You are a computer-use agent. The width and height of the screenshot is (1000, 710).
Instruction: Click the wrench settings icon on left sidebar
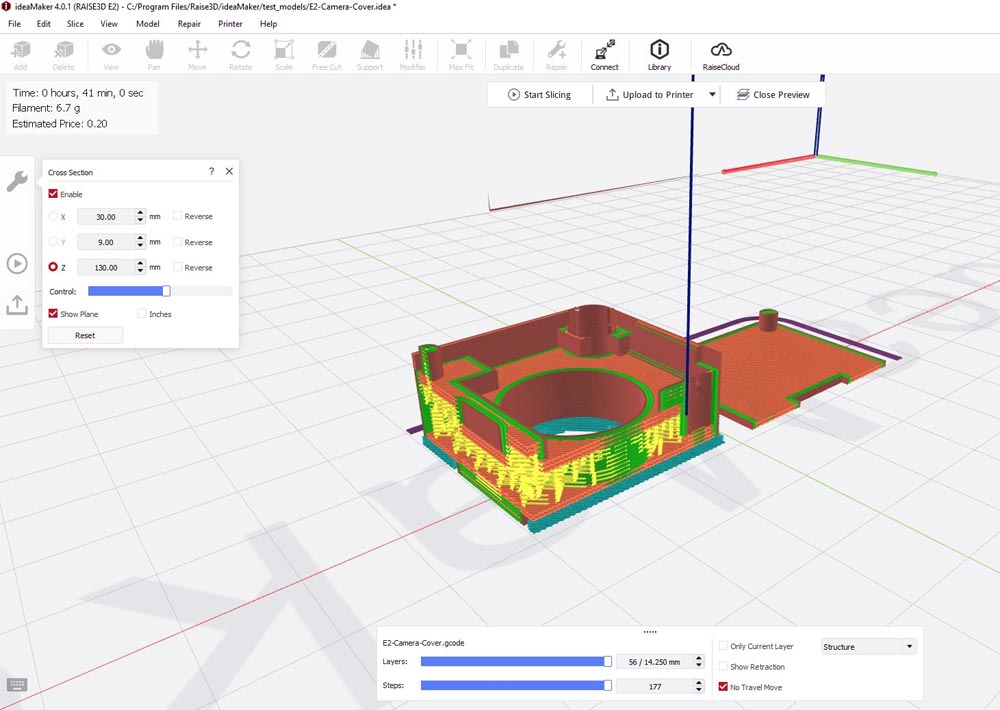[17, 181]
